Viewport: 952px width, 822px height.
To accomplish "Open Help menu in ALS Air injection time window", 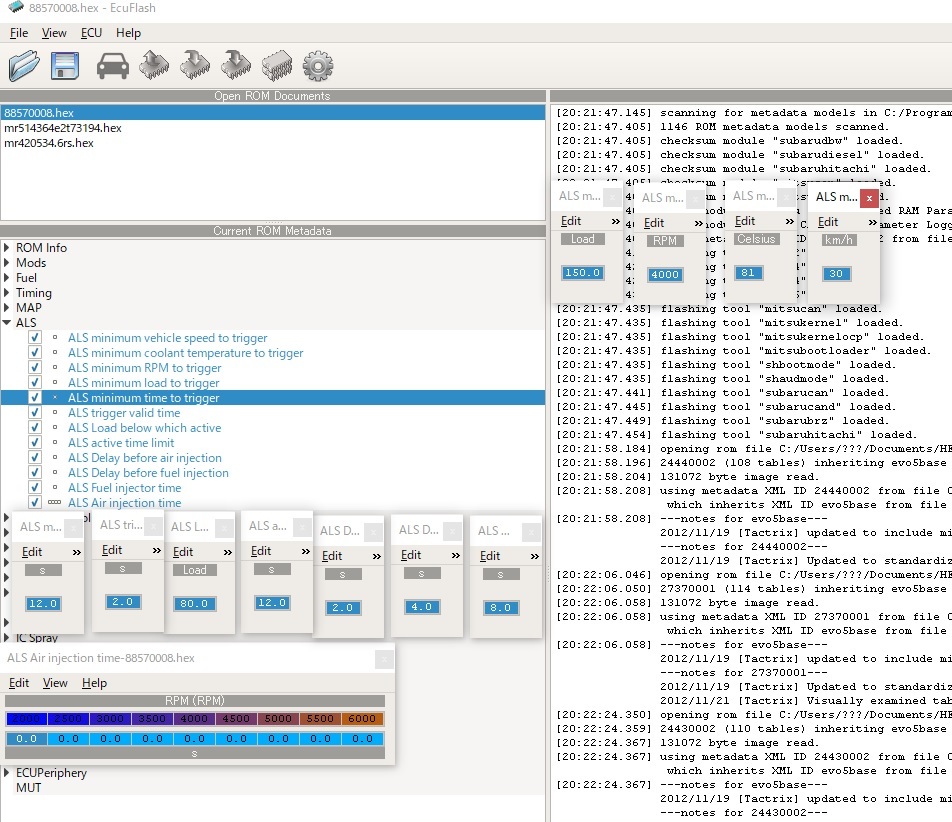I will click(x=94, y=683).
